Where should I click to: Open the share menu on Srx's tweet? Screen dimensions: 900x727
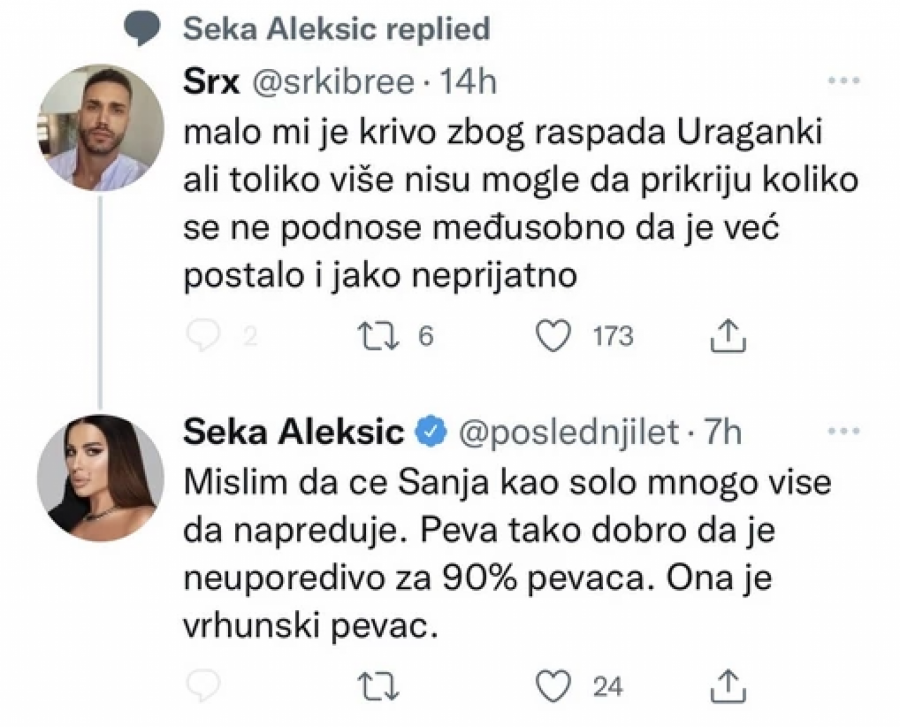729,337
